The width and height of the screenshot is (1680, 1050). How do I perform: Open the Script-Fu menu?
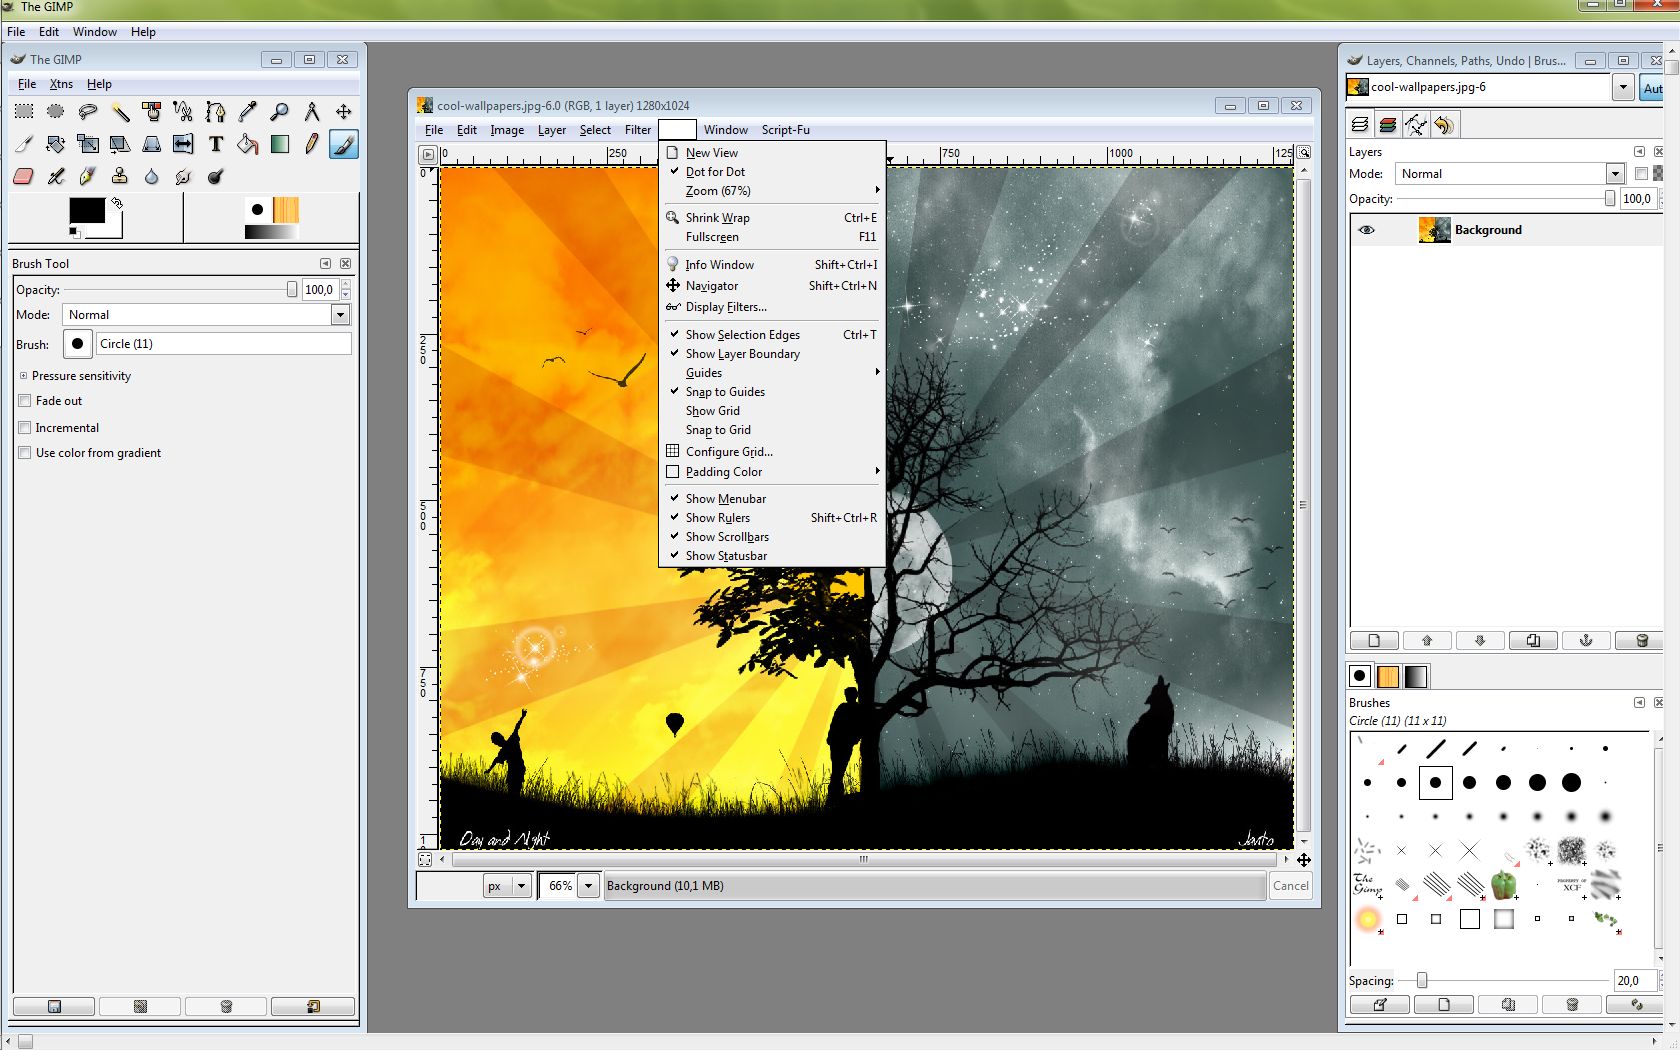click(785, 130)
